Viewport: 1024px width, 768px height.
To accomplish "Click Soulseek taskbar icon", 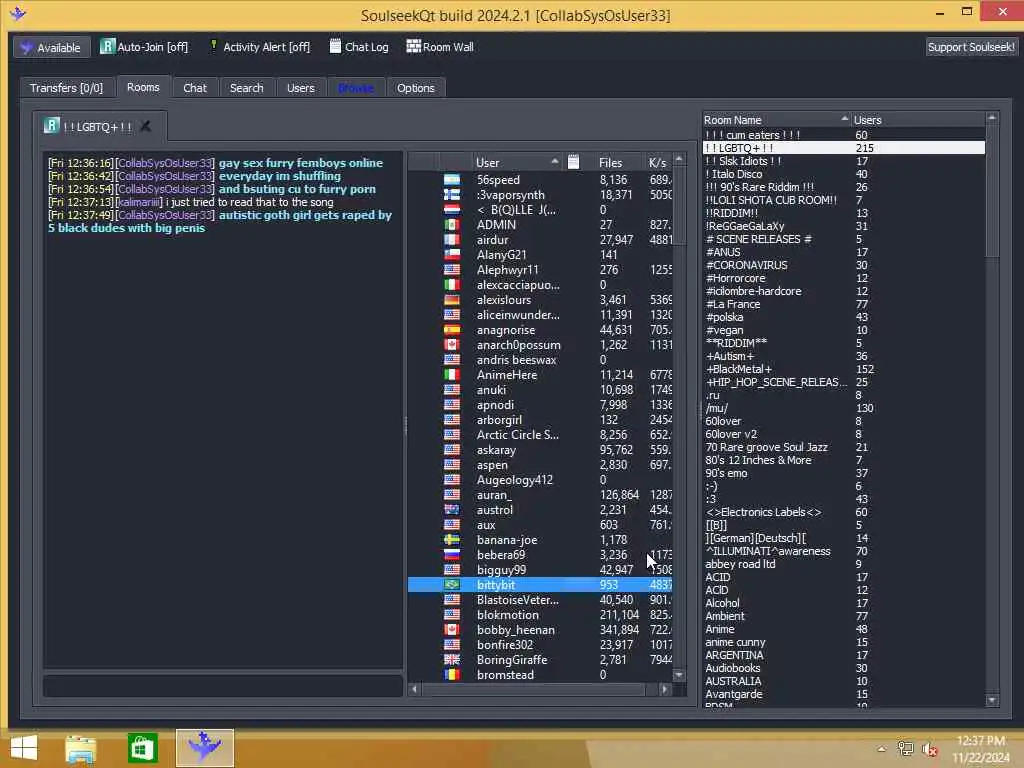I will [x=204, y=748].
